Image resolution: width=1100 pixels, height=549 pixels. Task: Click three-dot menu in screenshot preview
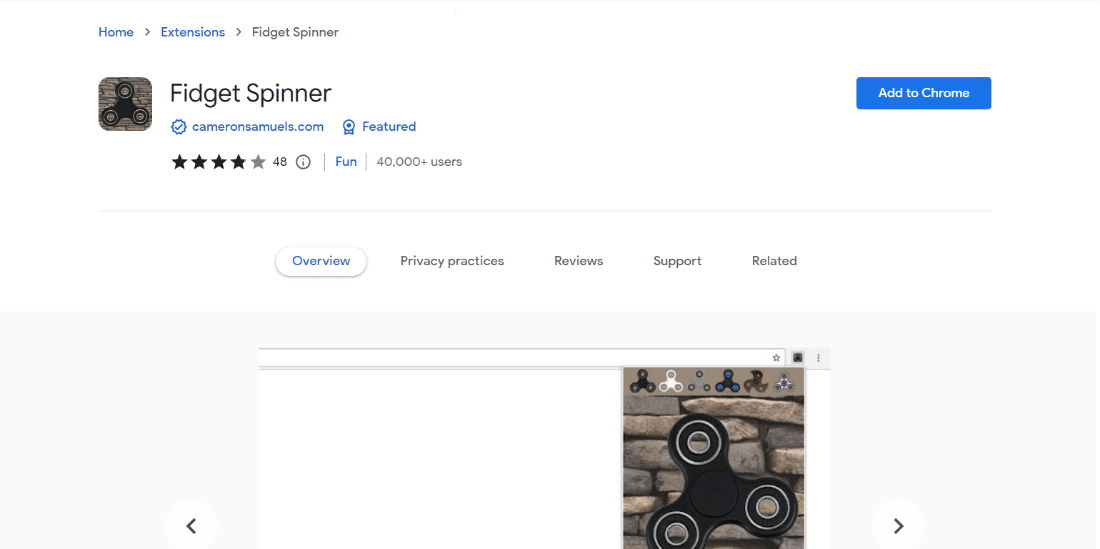(x=818, y=358)
